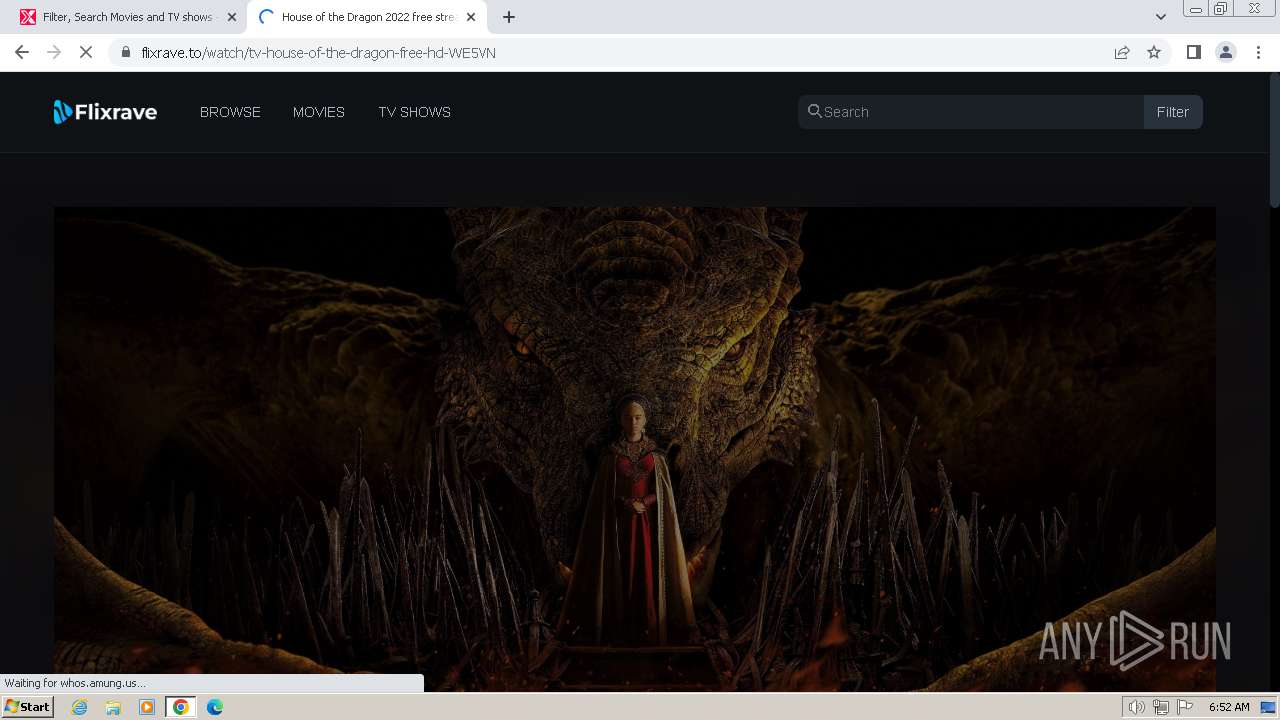
Task: Switch to the Filter, Search Movies tab
Action: point(126,17)
